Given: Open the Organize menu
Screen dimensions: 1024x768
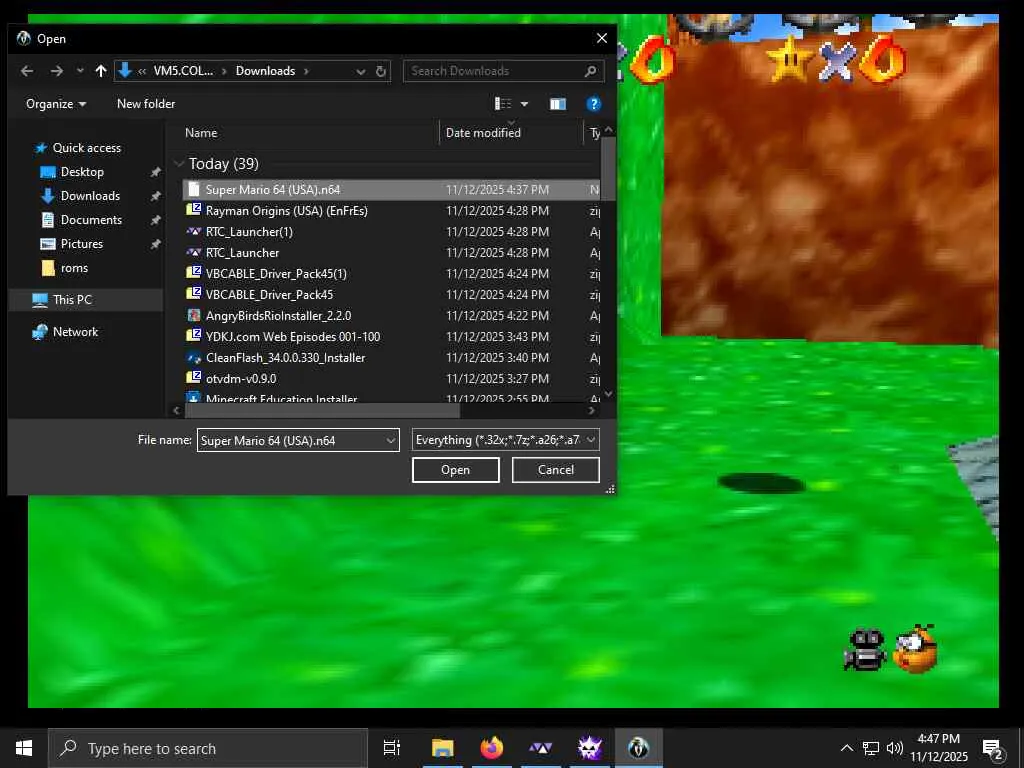Looking at the screenshot, I should tap(56, 104).
